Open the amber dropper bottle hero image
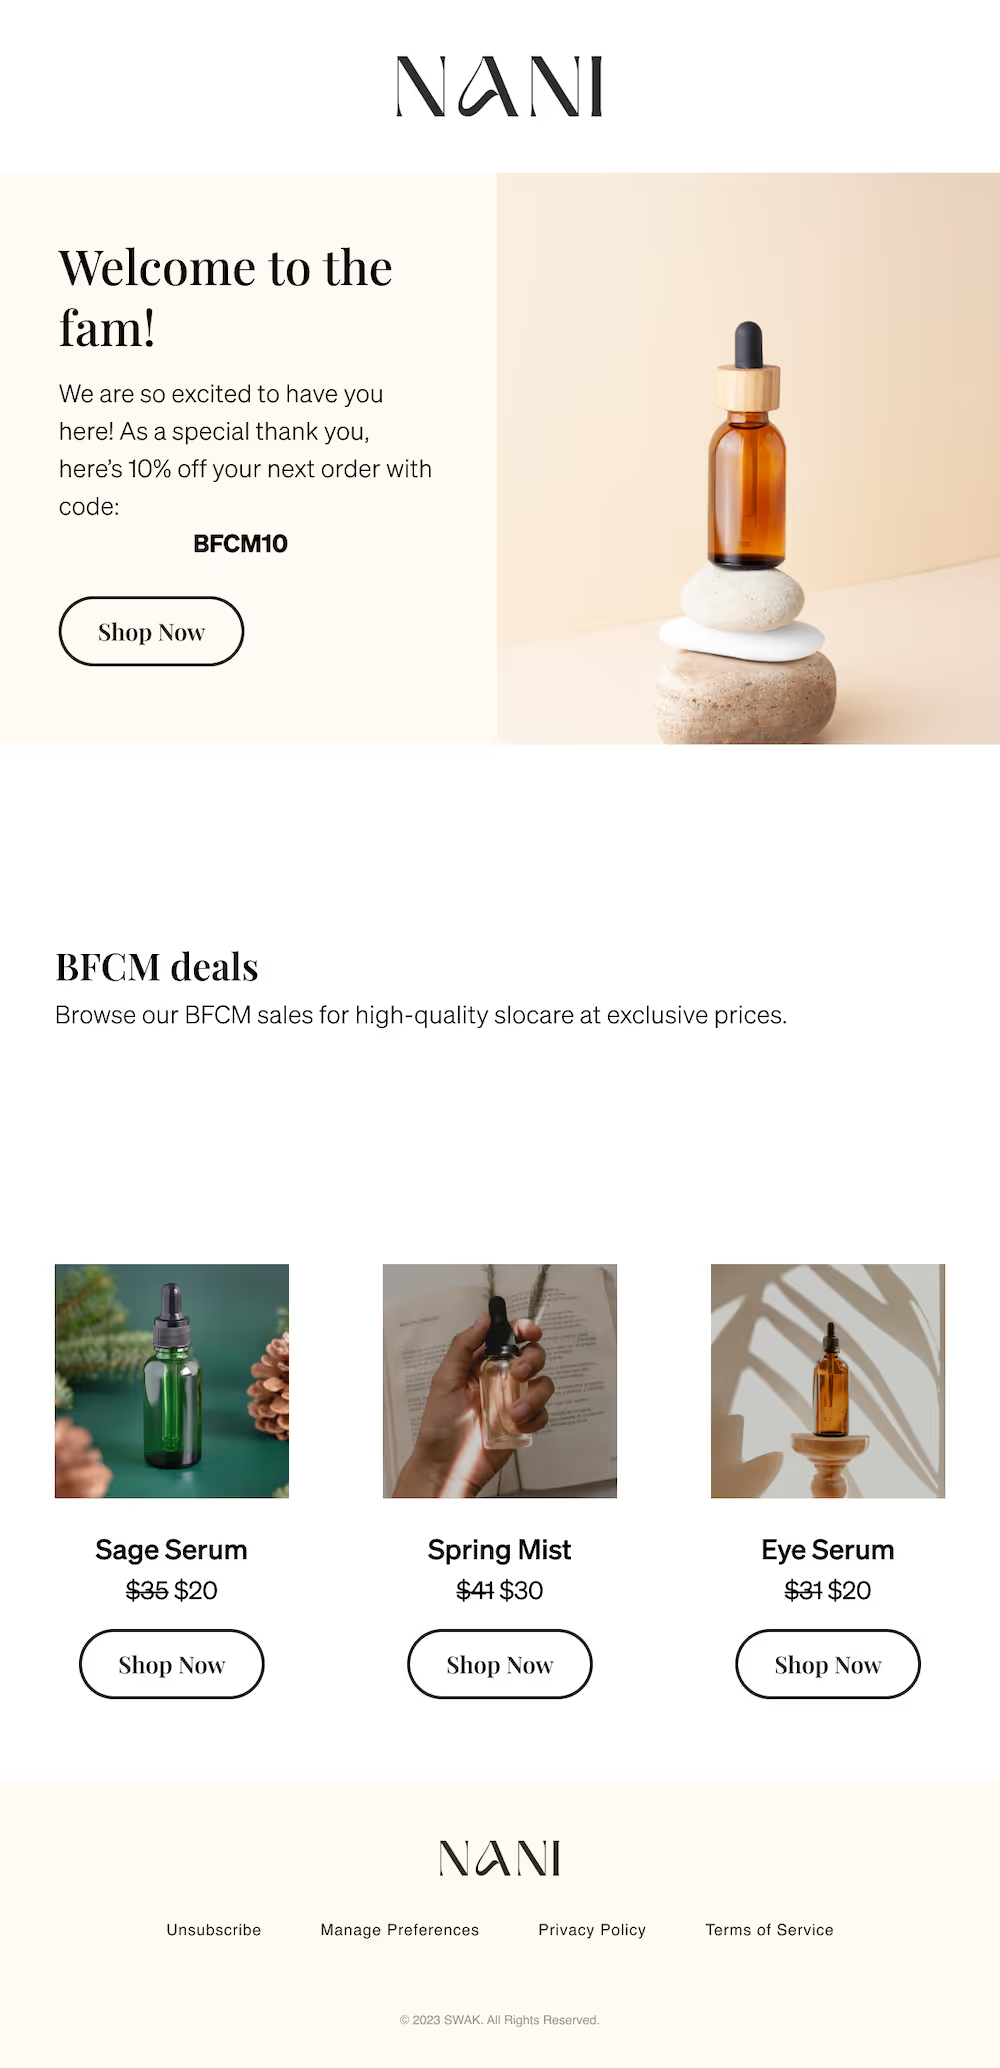1000x2068 pixels. (x=748, y=458)
